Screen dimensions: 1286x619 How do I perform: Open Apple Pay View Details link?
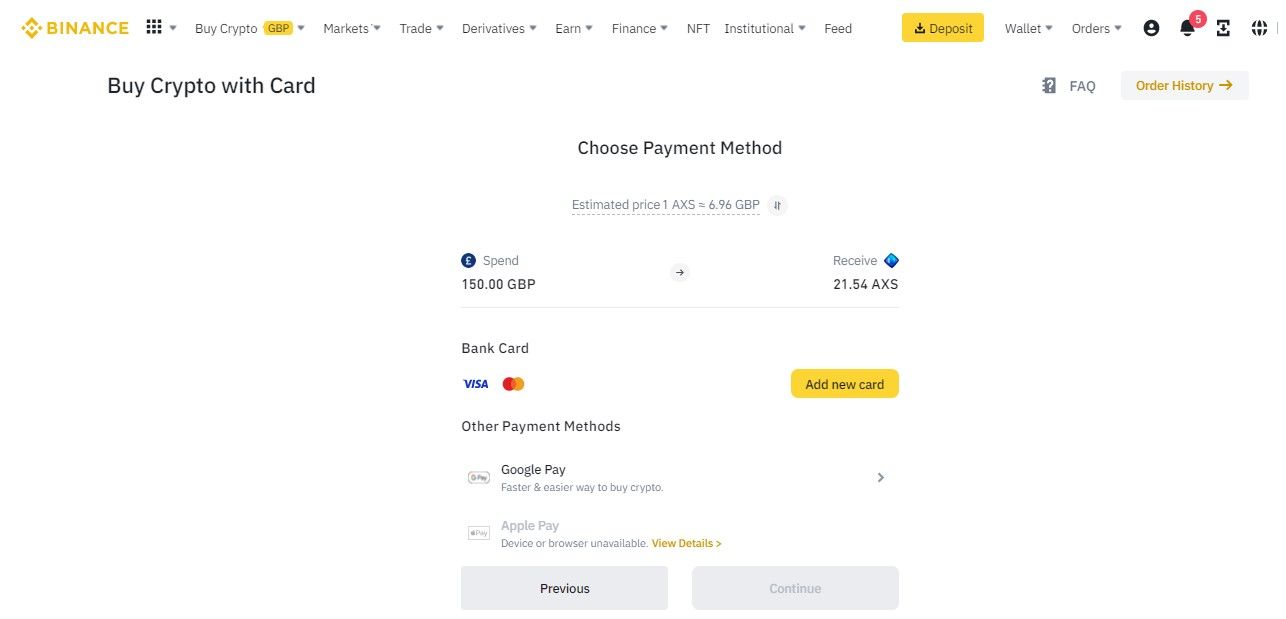coord(686,543)
